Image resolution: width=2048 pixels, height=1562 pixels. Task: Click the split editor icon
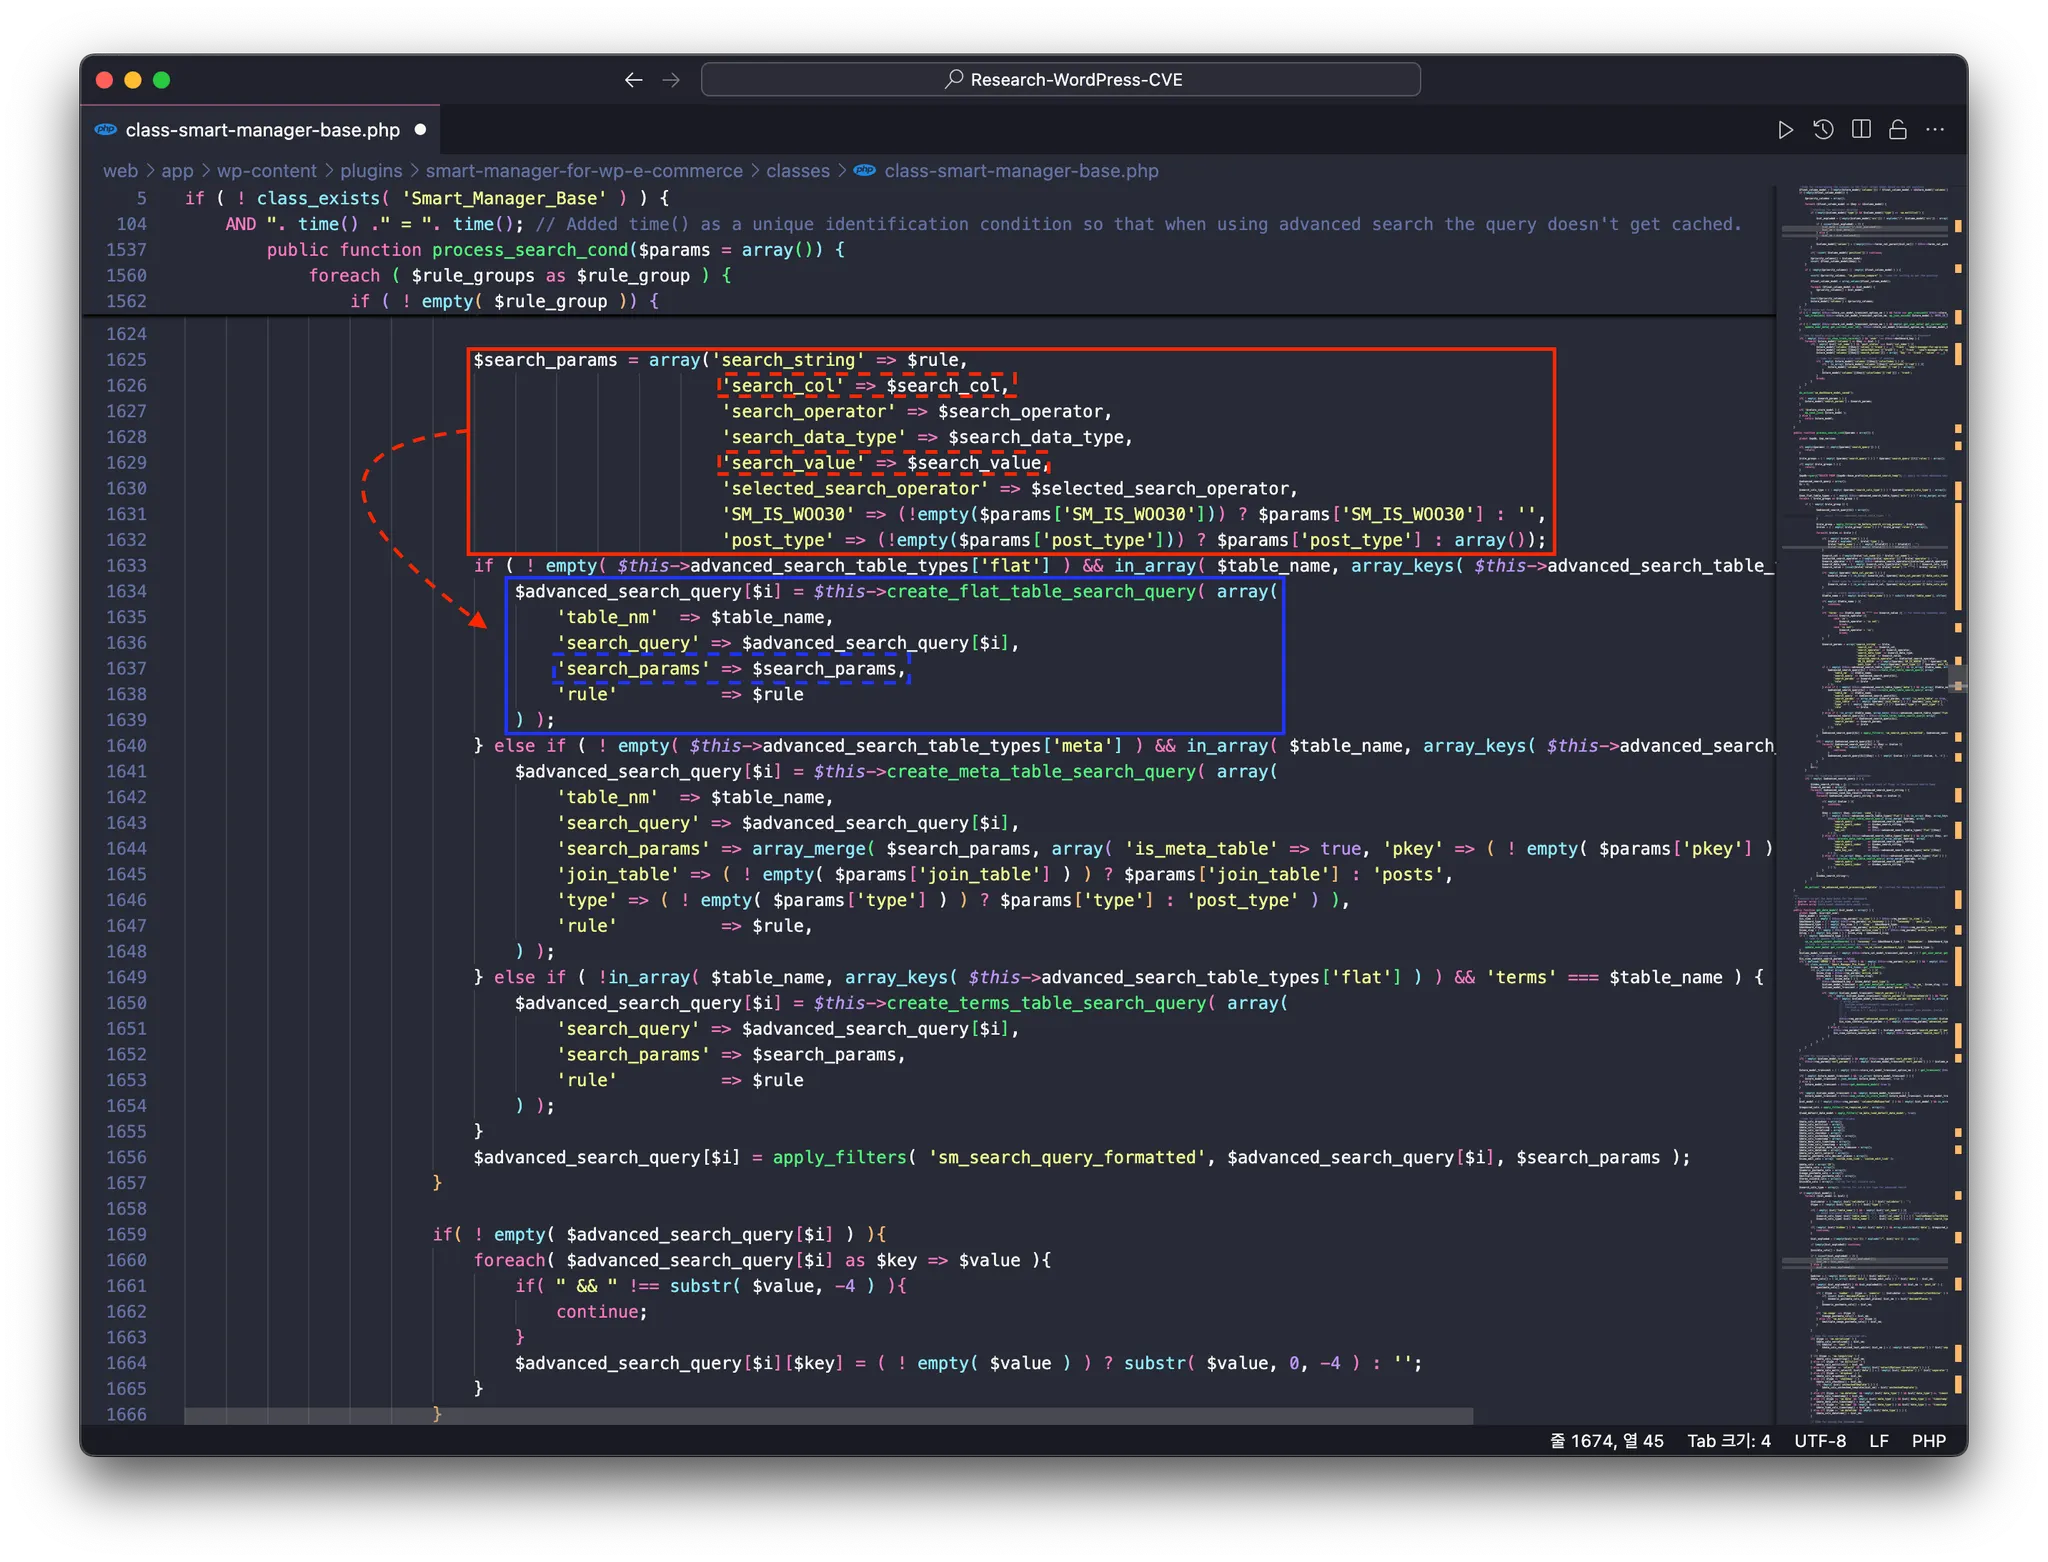click(x=1861, y=130)
